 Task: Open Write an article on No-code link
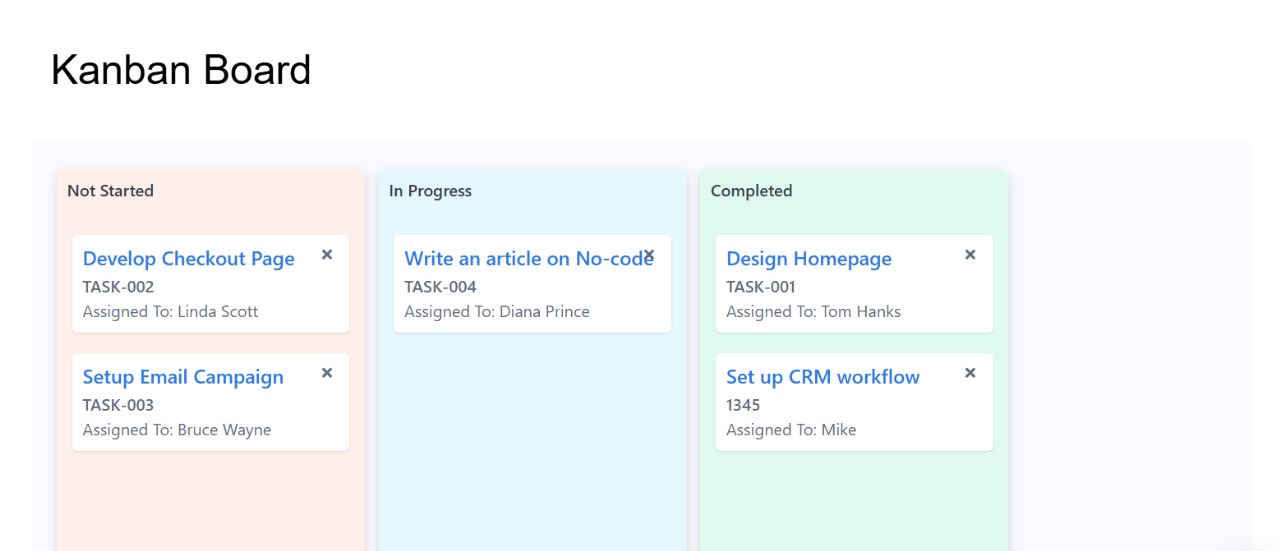(x=529, y=259)
